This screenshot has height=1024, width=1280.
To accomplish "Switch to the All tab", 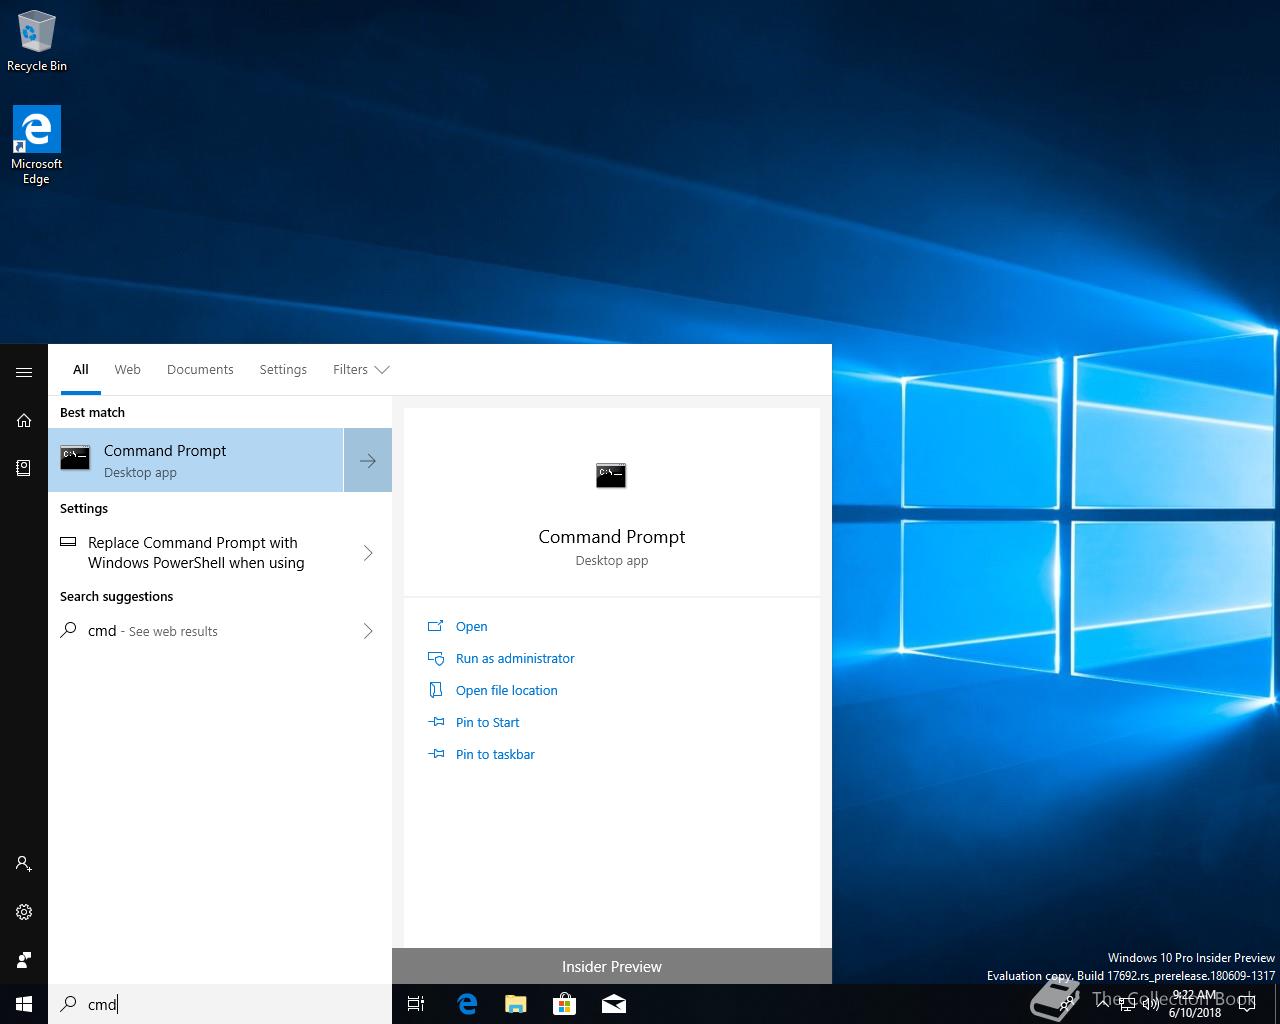I will tap(81, 369).
